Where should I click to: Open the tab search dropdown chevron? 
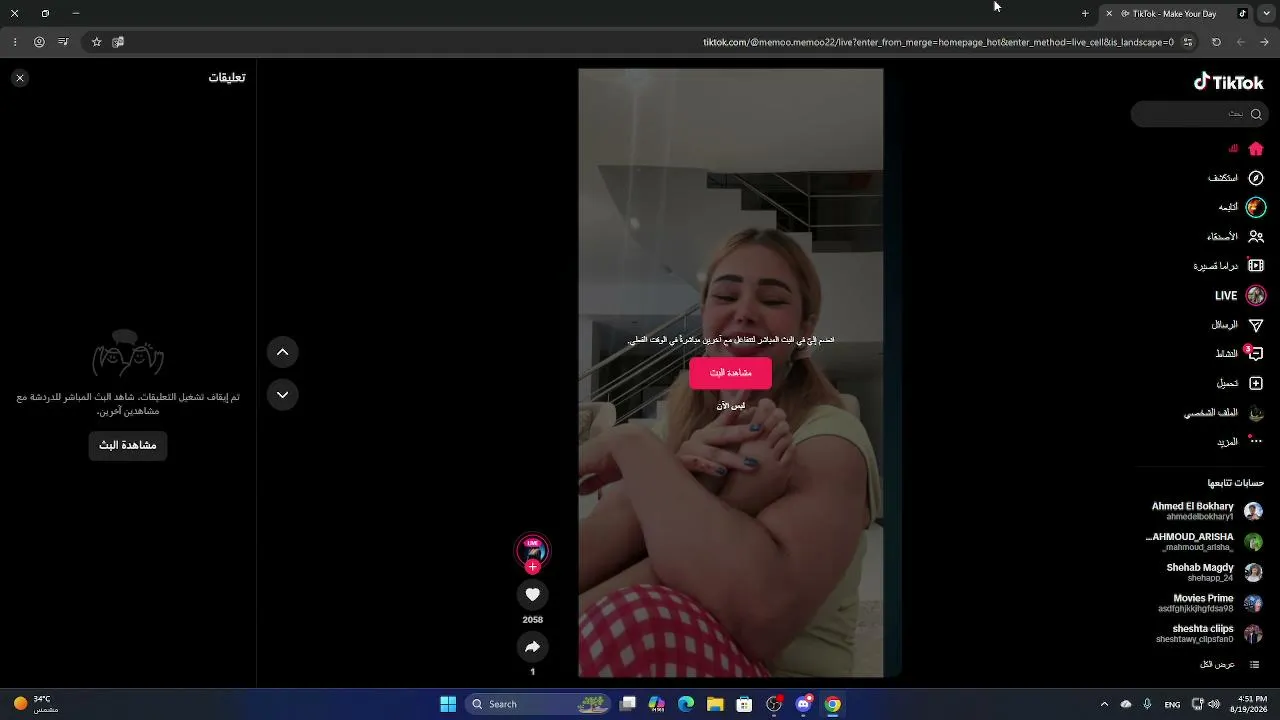pos(1266,13)
